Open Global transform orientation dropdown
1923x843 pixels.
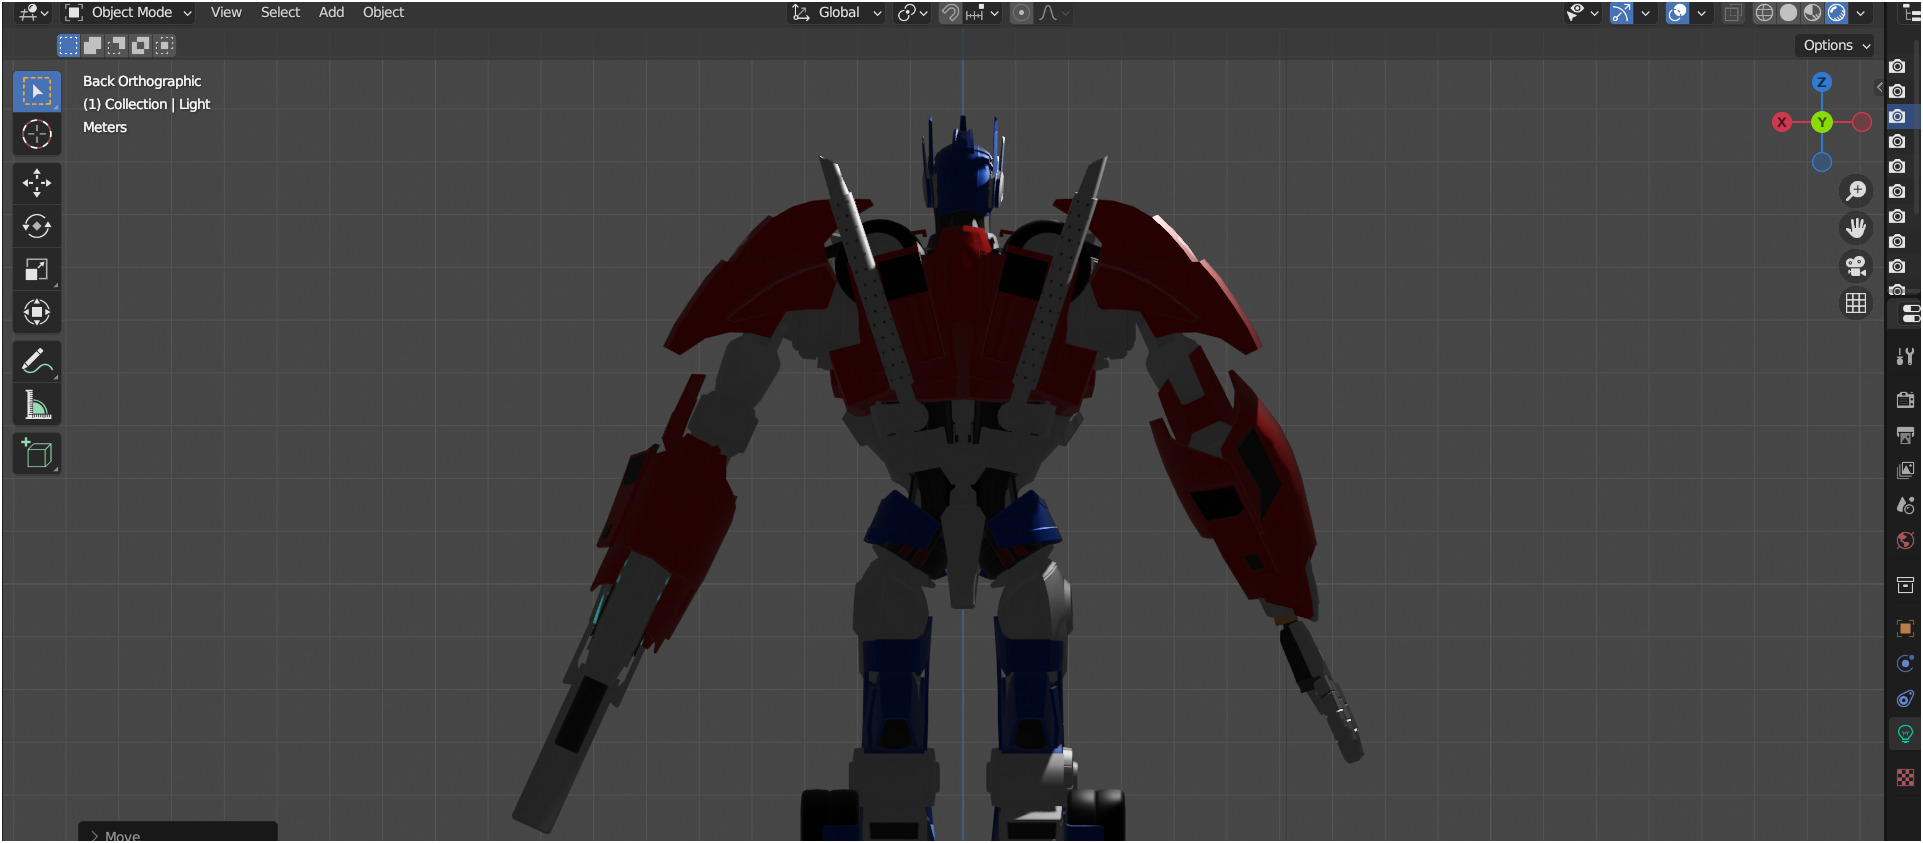pyautogui.click(x=837, y=13)
